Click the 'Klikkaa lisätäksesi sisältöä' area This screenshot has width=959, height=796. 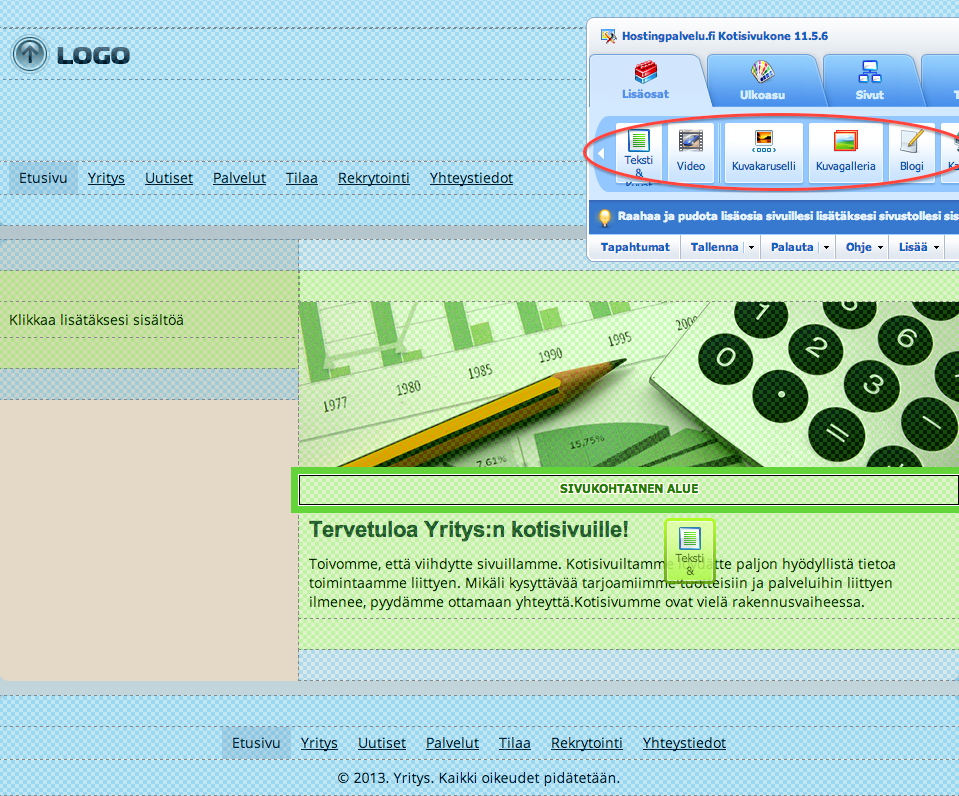coord(96,320)
